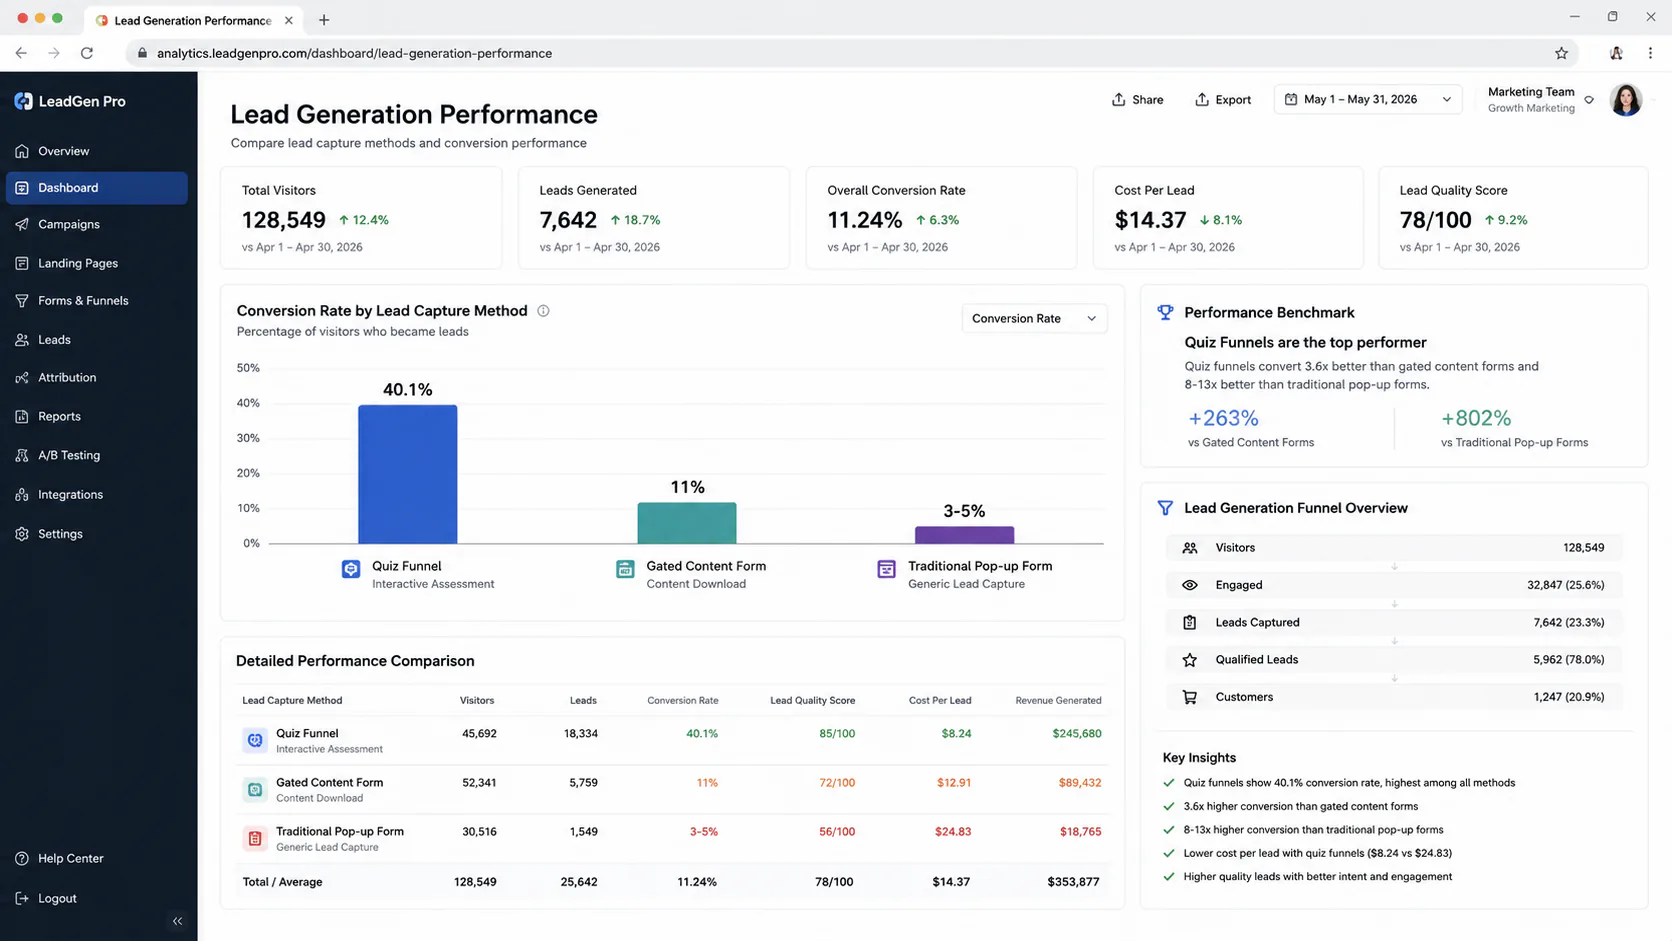Close the Lead Generation Performance tab
Screen dimensions: 1672x941
[x=289, y=20]
